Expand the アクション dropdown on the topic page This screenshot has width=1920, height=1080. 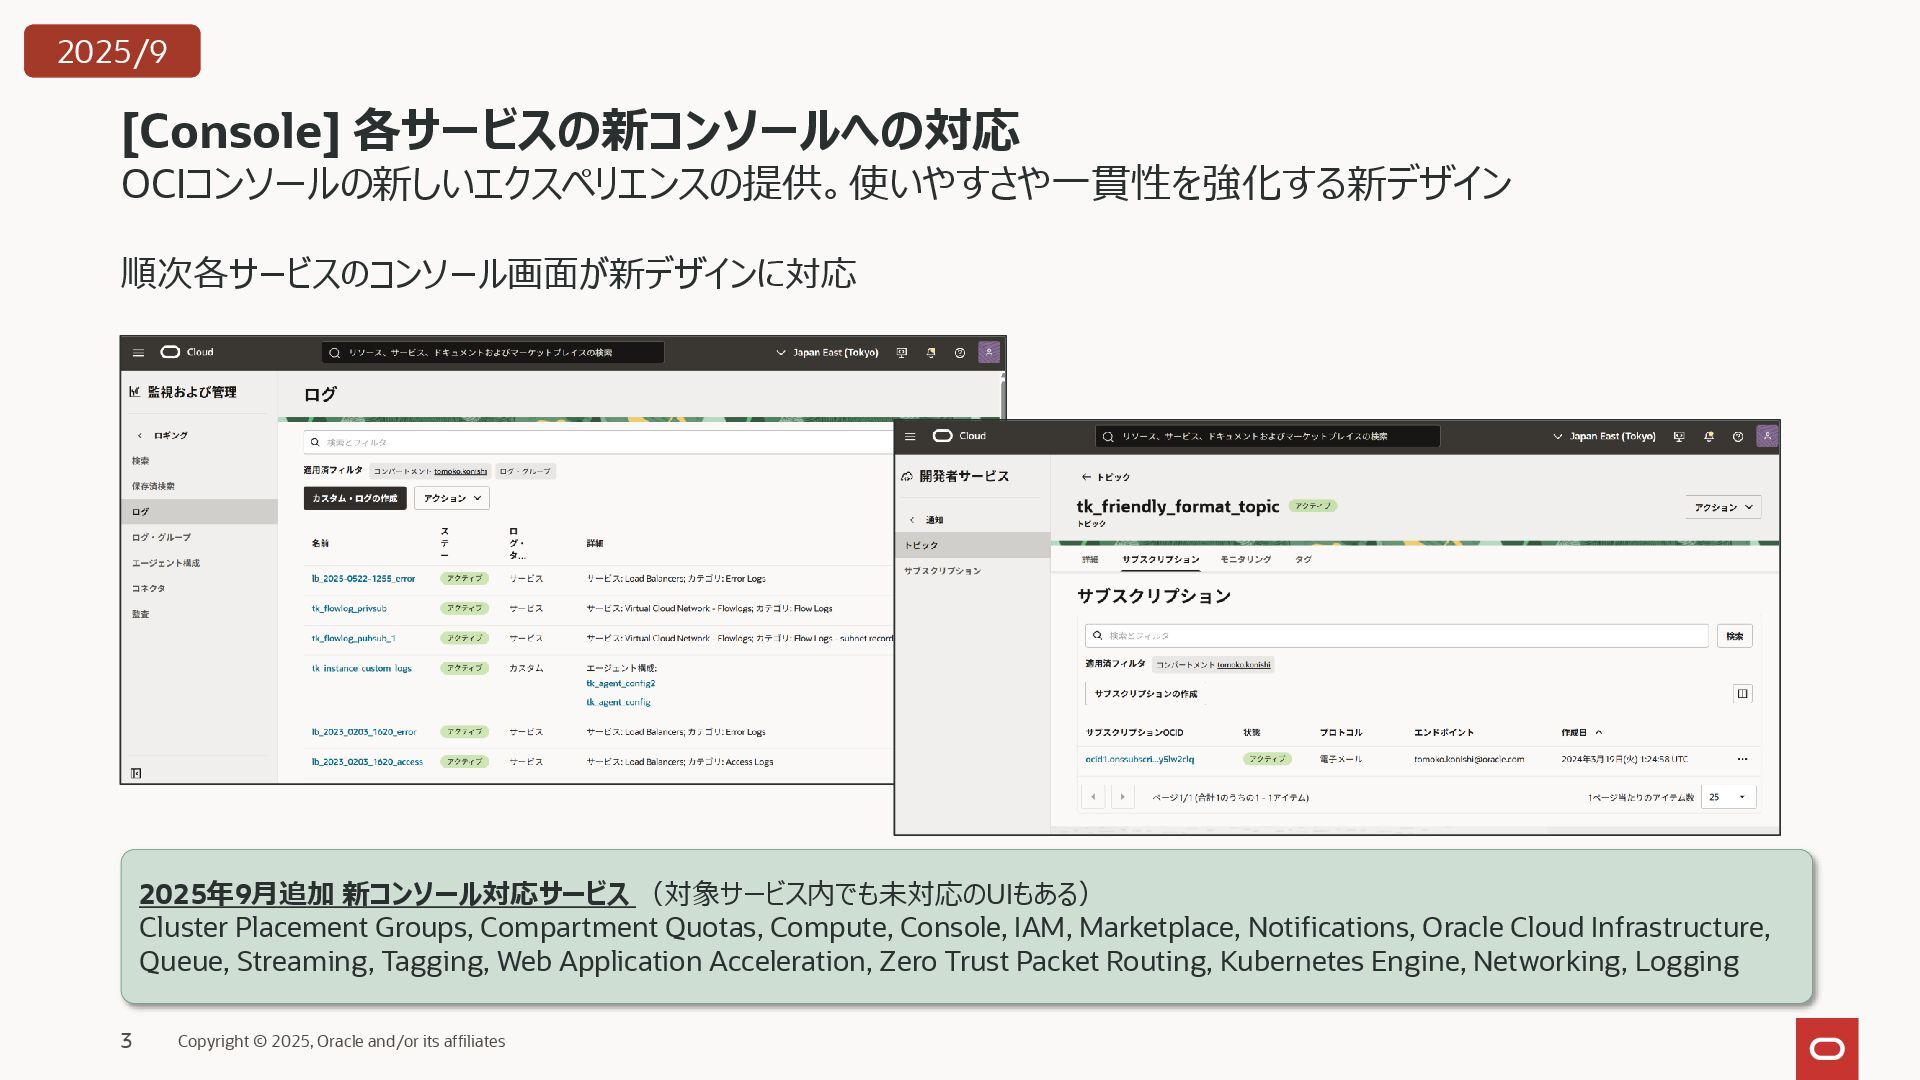[1723, 507]
